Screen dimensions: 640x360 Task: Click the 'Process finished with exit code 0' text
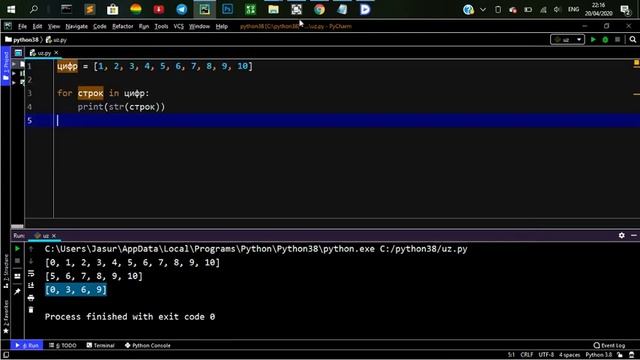coord(130,317)
